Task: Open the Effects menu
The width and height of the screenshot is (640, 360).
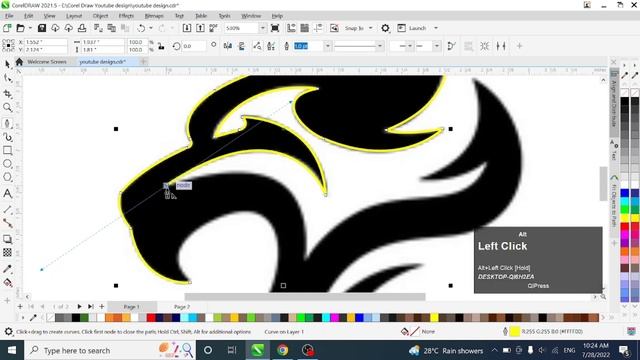Action: point(126,16)
